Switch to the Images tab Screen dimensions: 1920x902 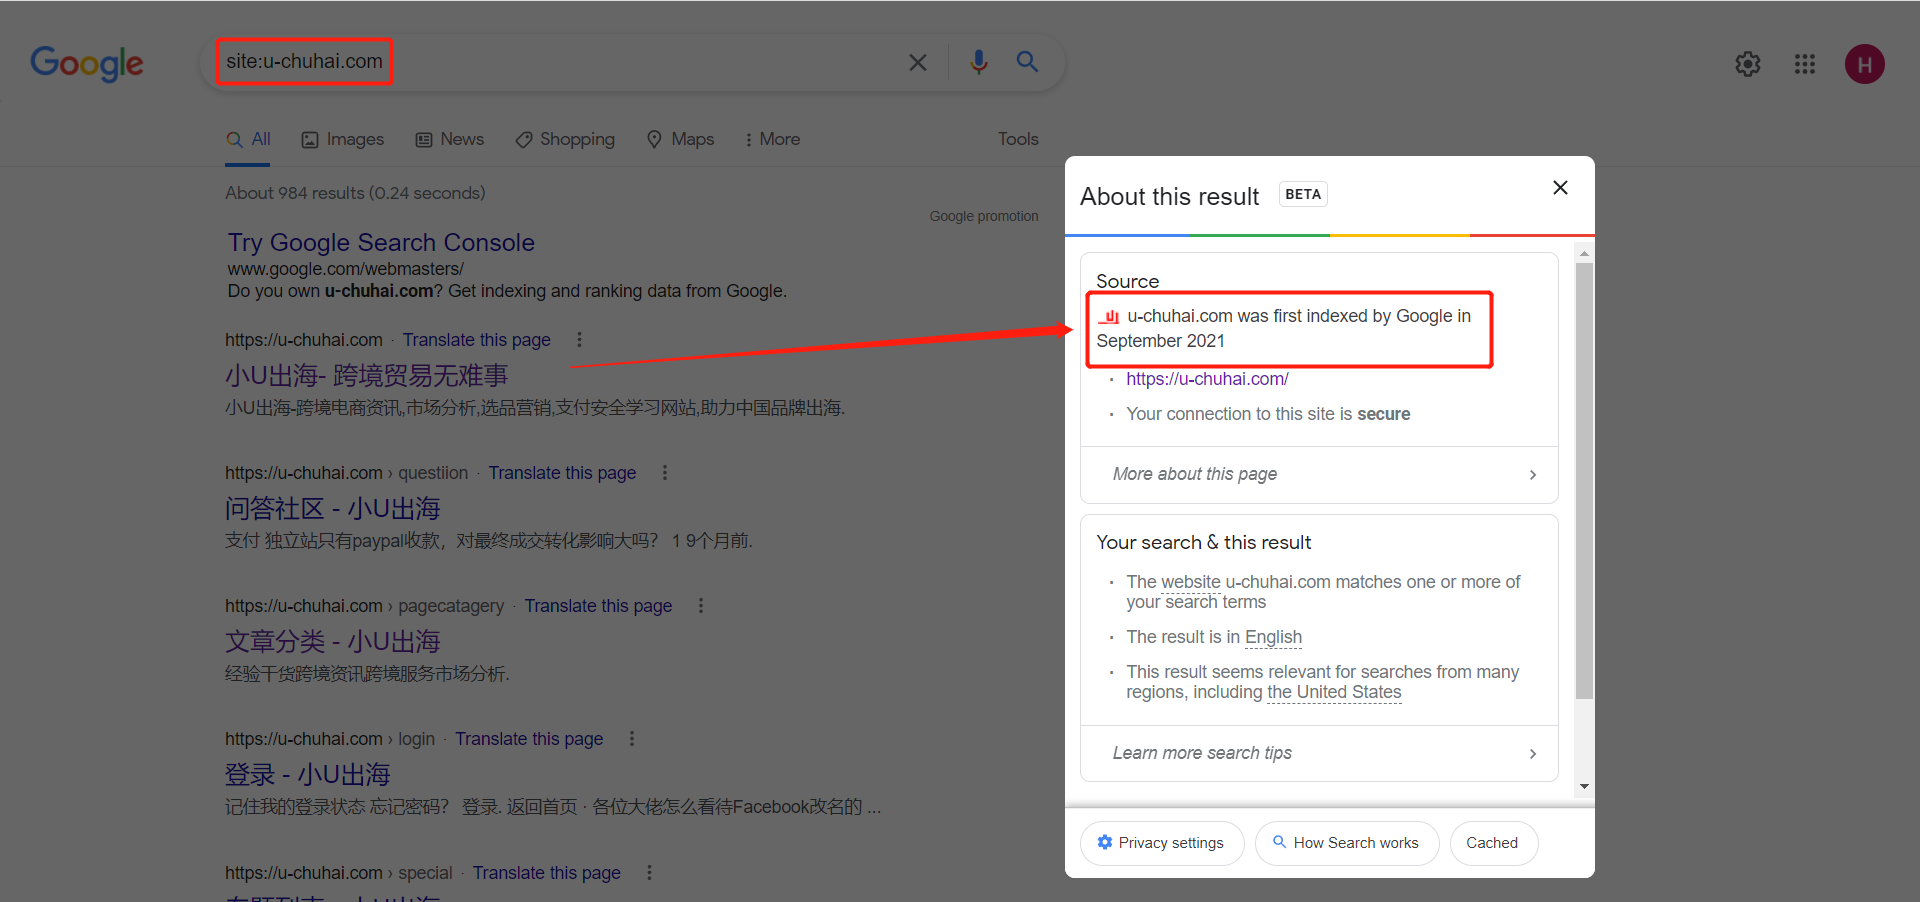(x=343, y=140)
